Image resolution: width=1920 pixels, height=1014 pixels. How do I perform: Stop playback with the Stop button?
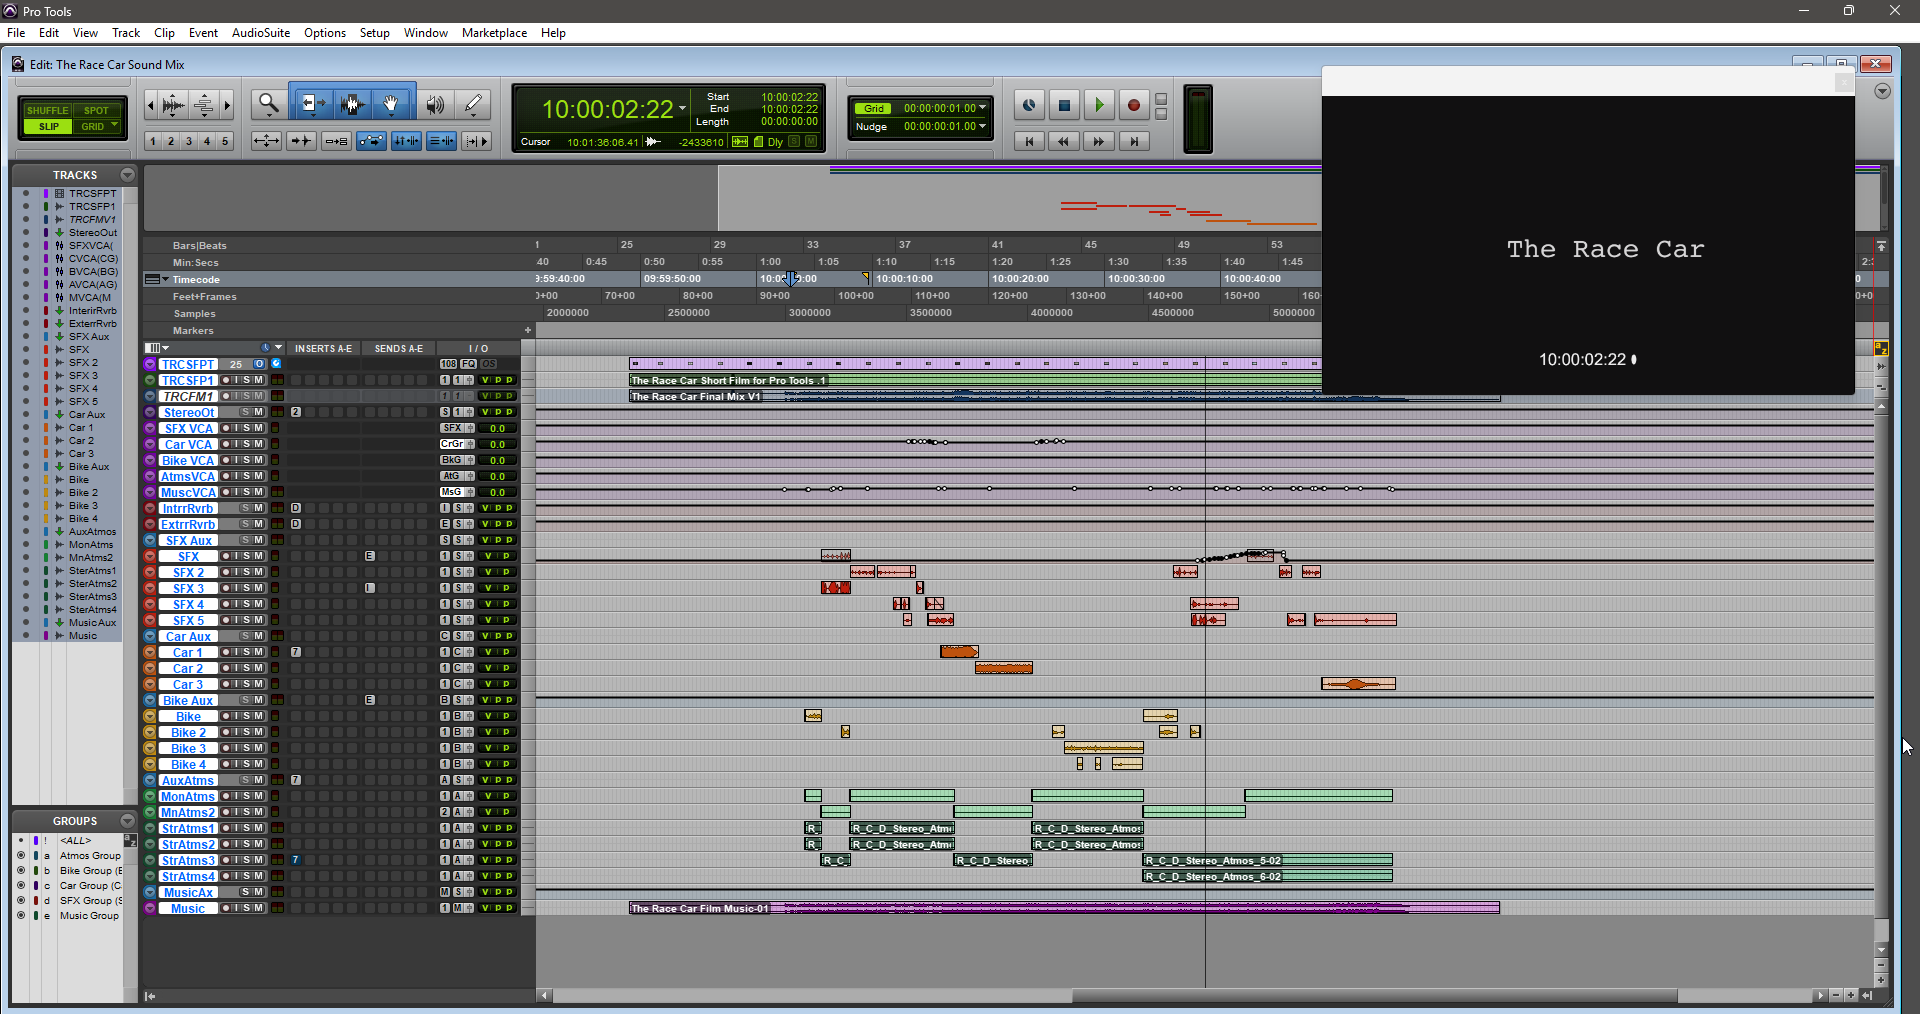[1064, 105]
